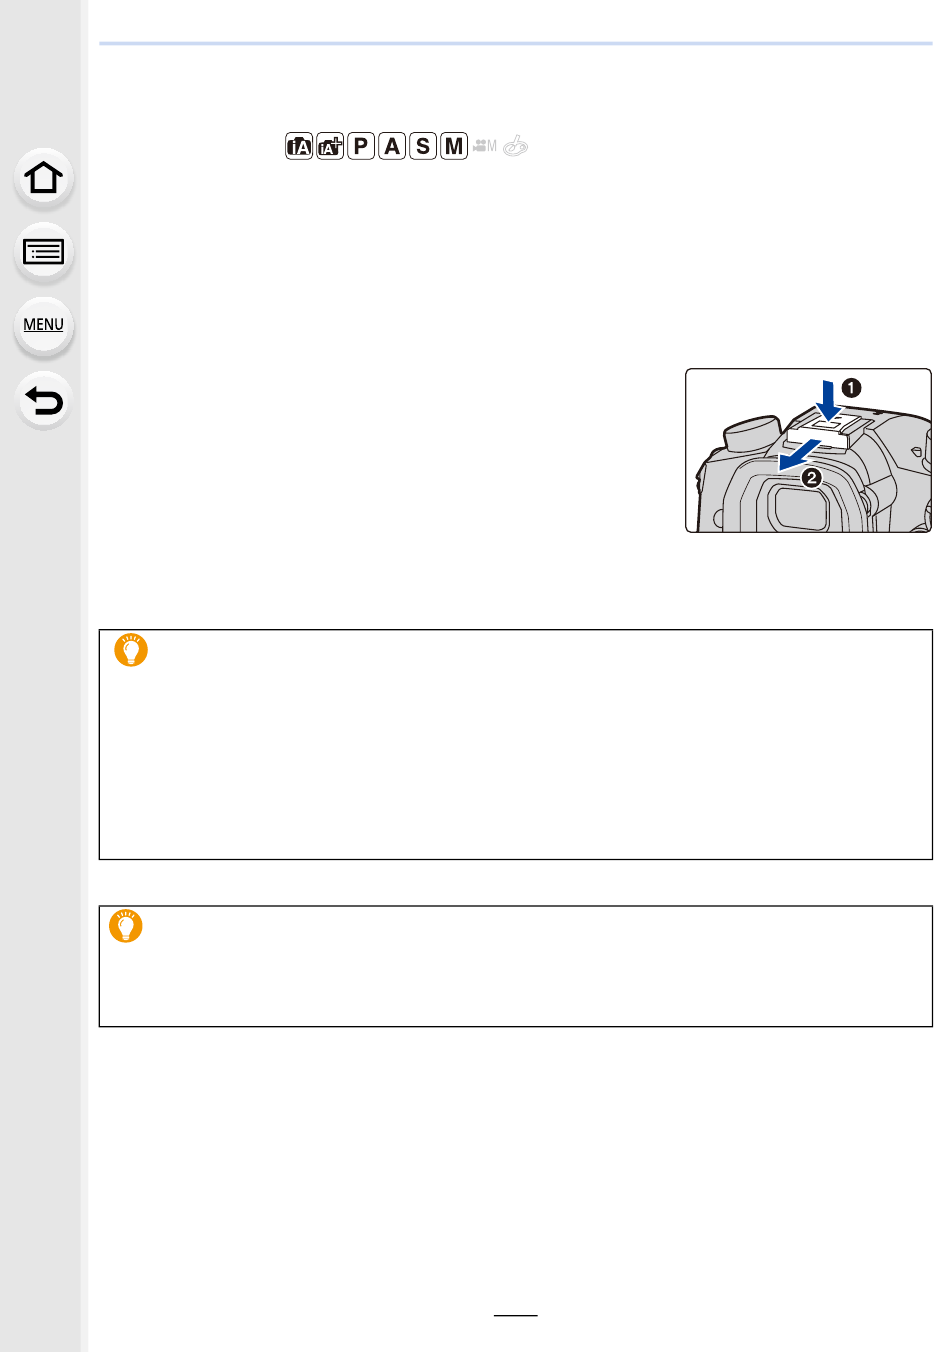The image size is (950, 1352).
Task: Click the greyed-out creative video mode icon
Action: click(485, 146)
